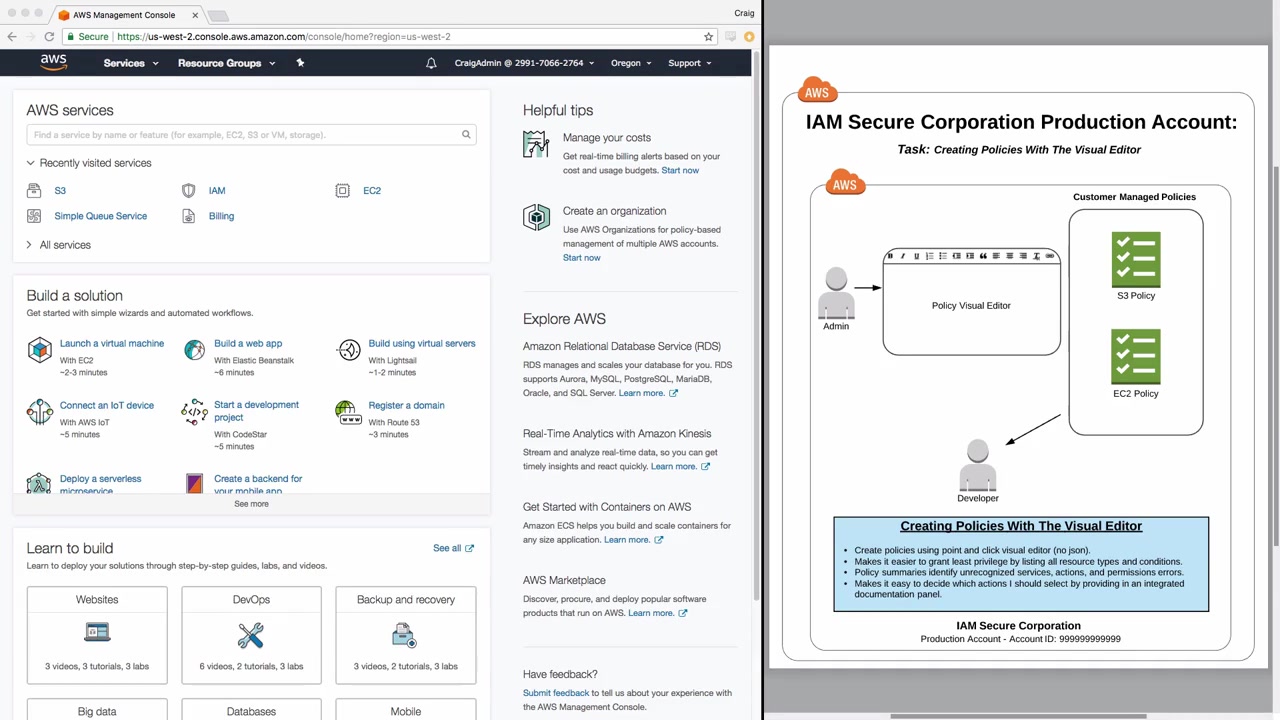
Task: Collapse the Recently visited services section
Action: (89, 163)
